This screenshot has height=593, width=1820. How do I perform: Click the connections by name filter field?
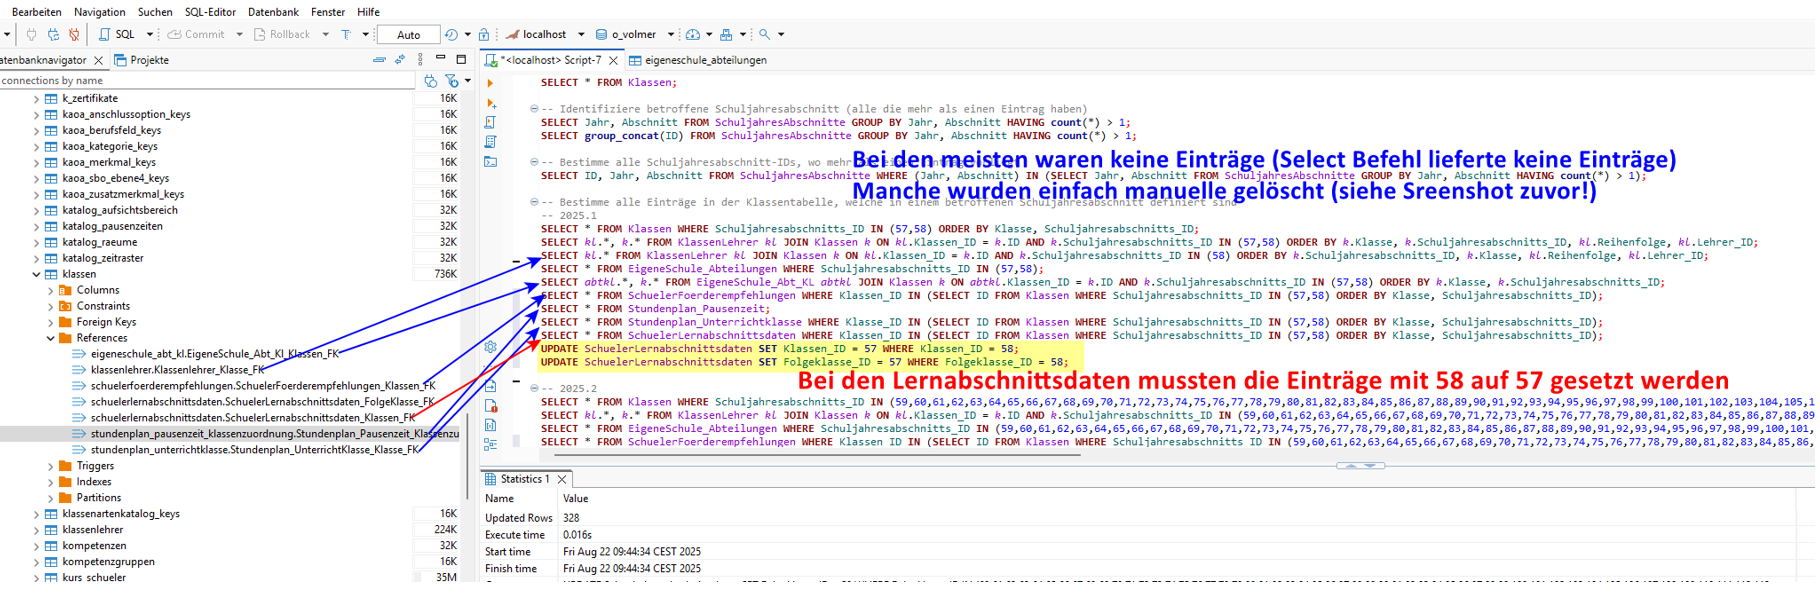point(200,80)
